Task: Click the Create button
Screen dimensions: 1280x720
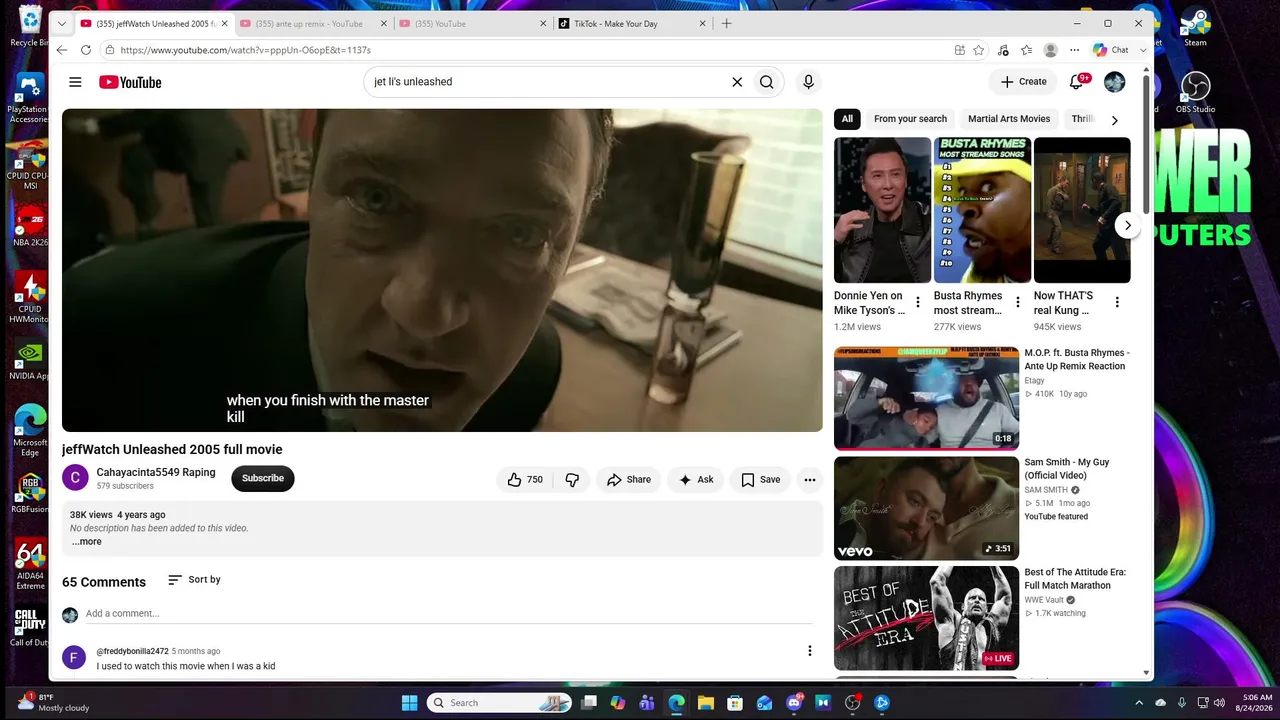Action: point(1023,82)
